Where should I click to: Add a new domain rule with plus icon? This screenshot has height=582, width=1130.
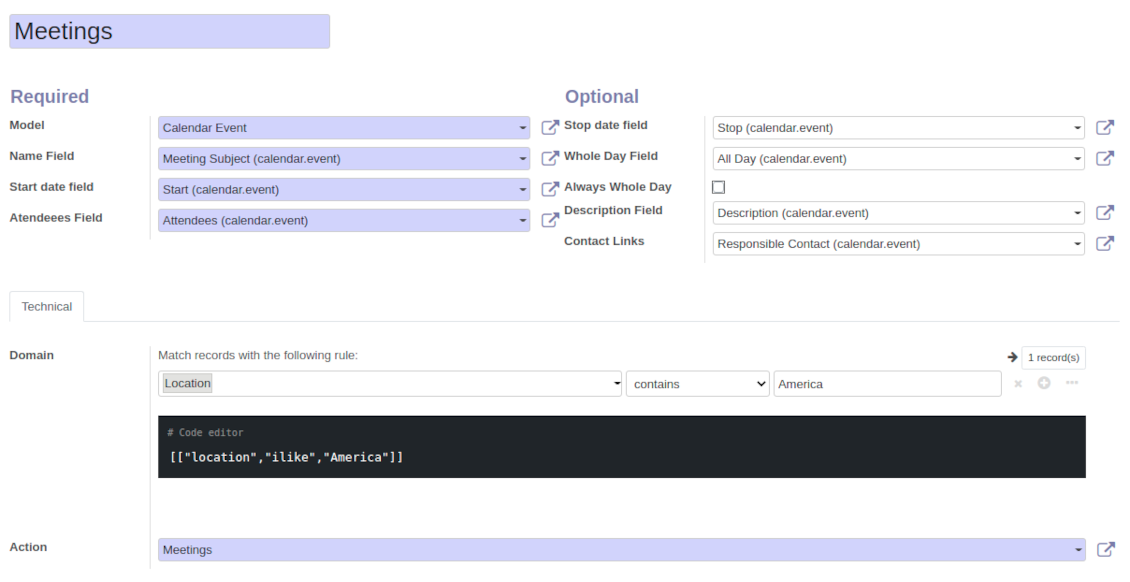pyautogui.click(x=1044, y=383)
